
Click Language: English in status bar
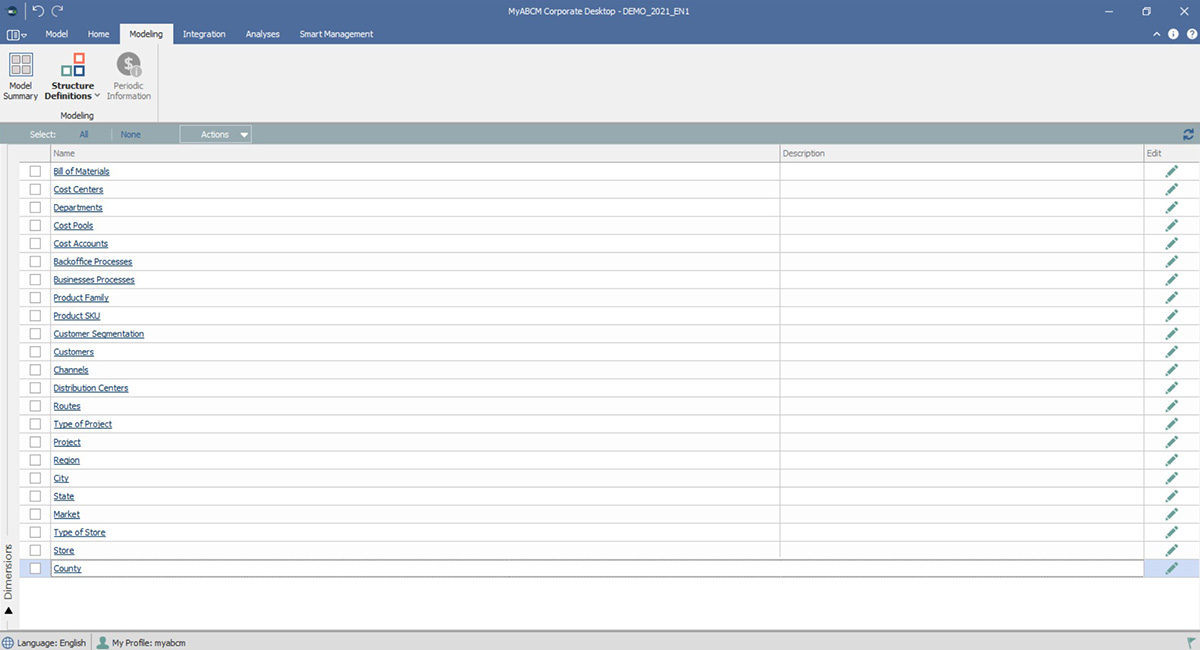tap(52, 642)
